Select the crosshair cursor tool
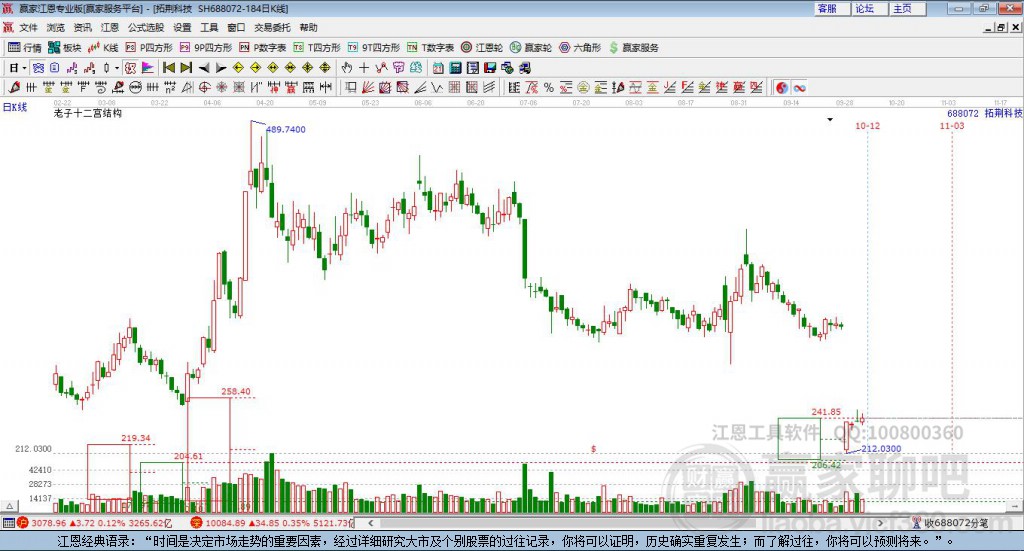 click(364, 68)
